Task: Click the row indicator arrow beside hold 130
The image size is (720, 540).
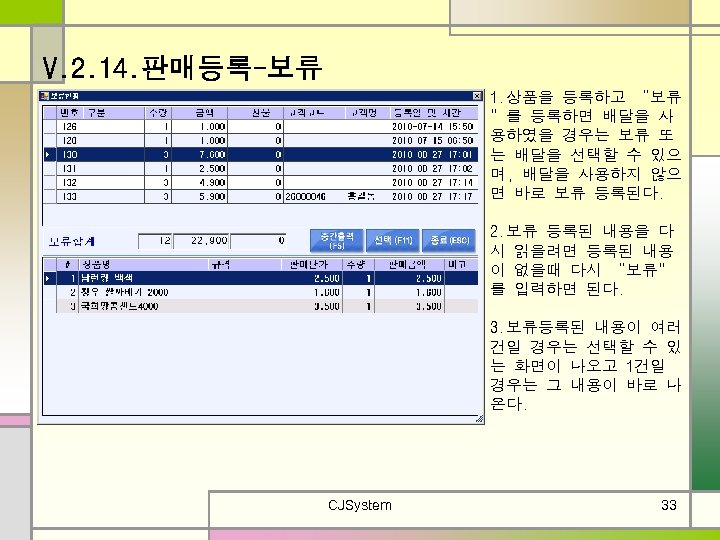Action: 49,155
